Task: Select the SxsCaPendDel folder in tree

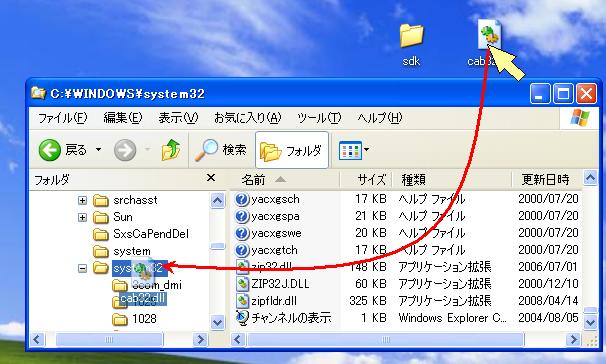Action: tap(151, 234)
